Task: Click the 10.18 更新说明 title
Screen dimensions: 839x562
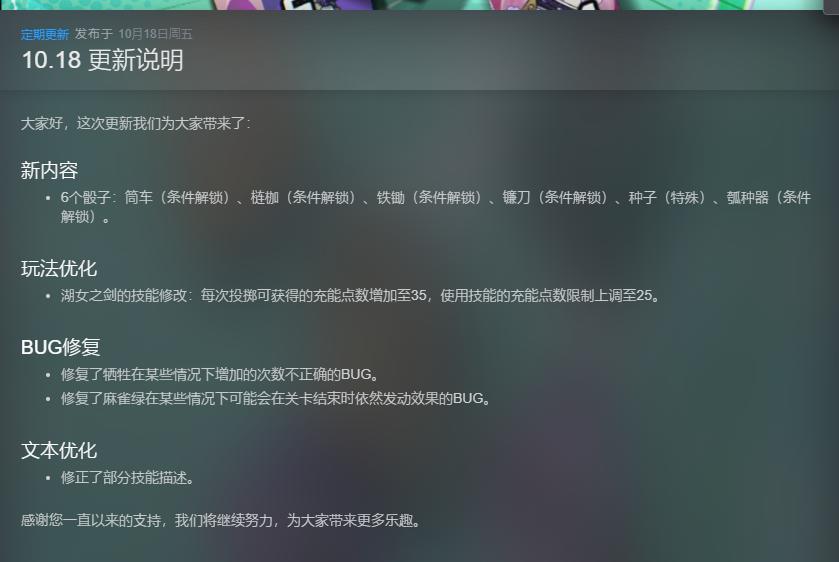Action: pyautogui.click(x=102, y=60)
